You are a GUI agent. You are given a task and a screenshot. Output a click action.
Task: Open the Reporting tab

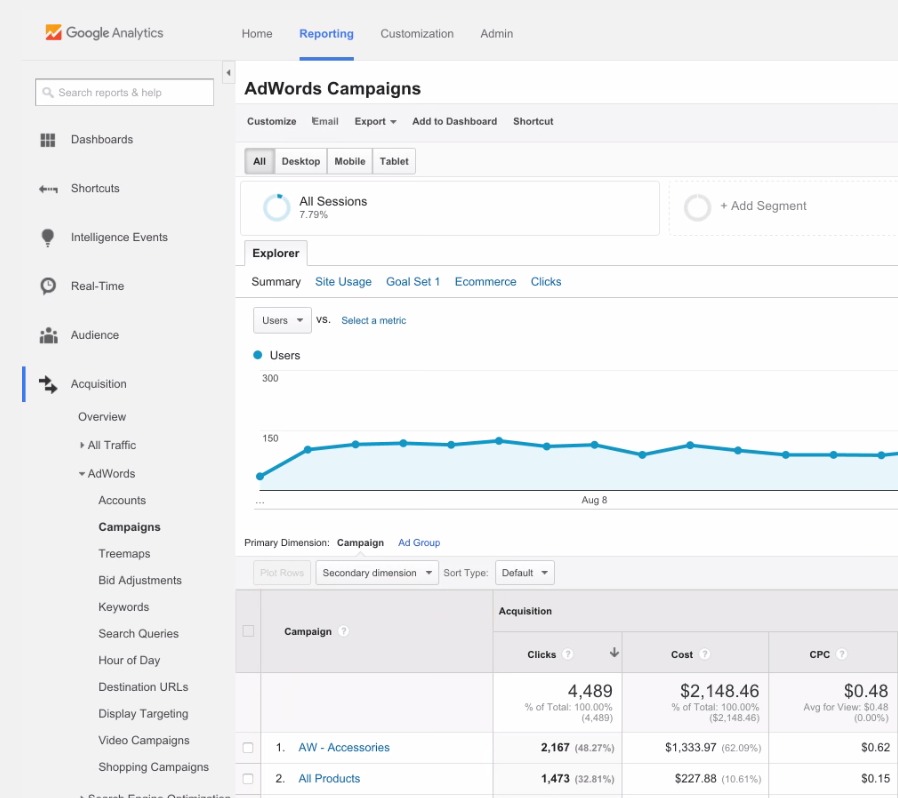click(x=326, y=34)
